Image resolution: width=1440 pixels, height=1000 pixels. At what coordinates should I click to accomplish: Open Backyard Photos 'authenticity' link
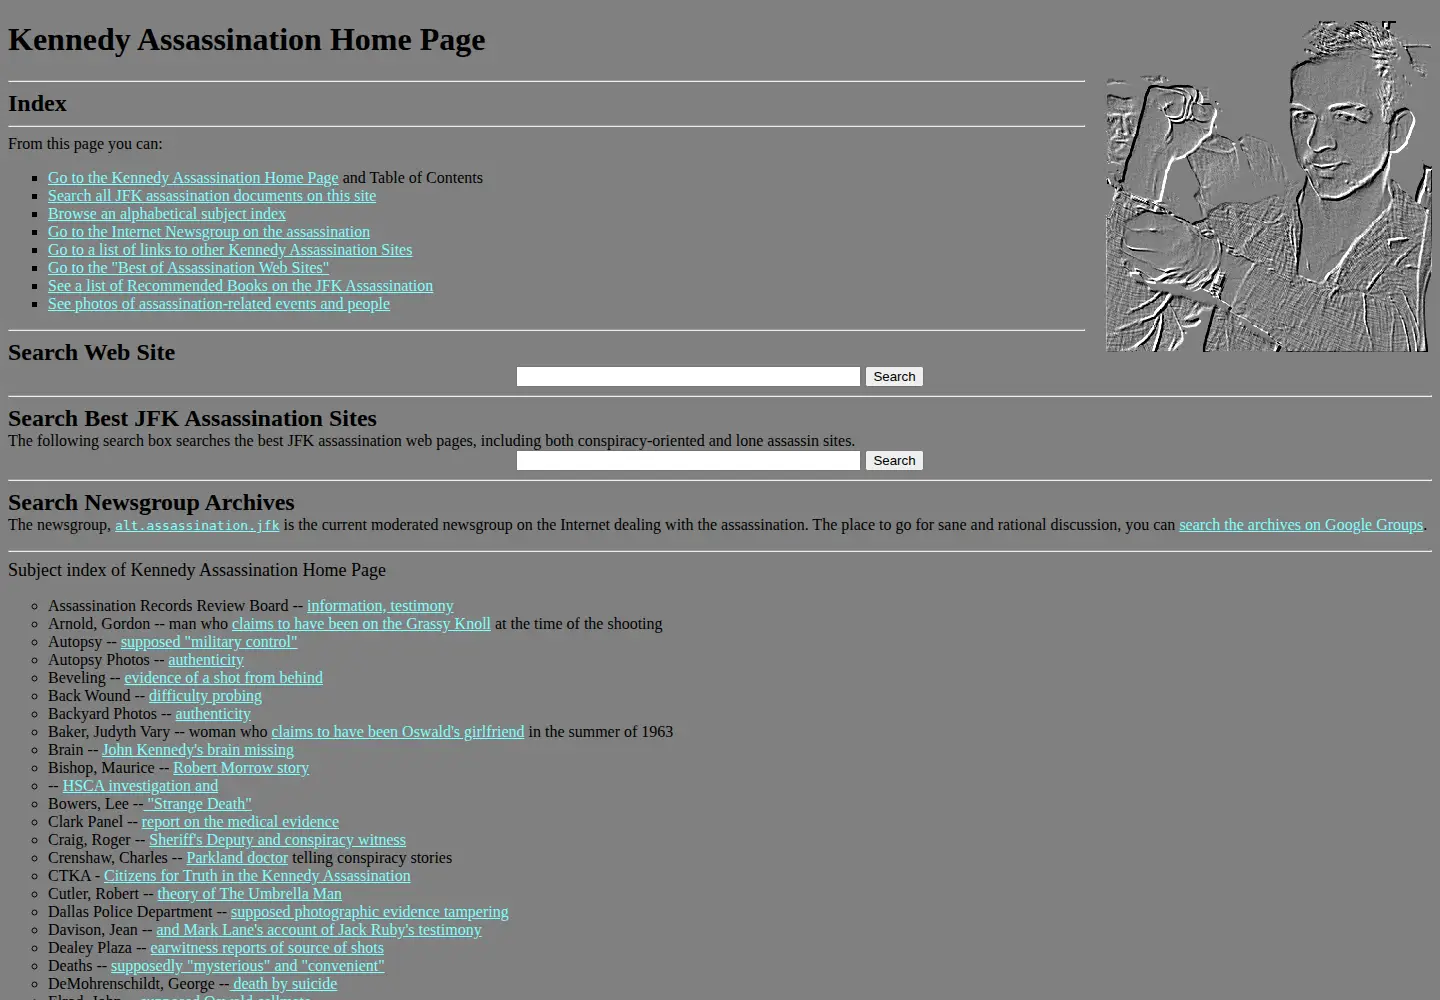(x=213, y=714)
